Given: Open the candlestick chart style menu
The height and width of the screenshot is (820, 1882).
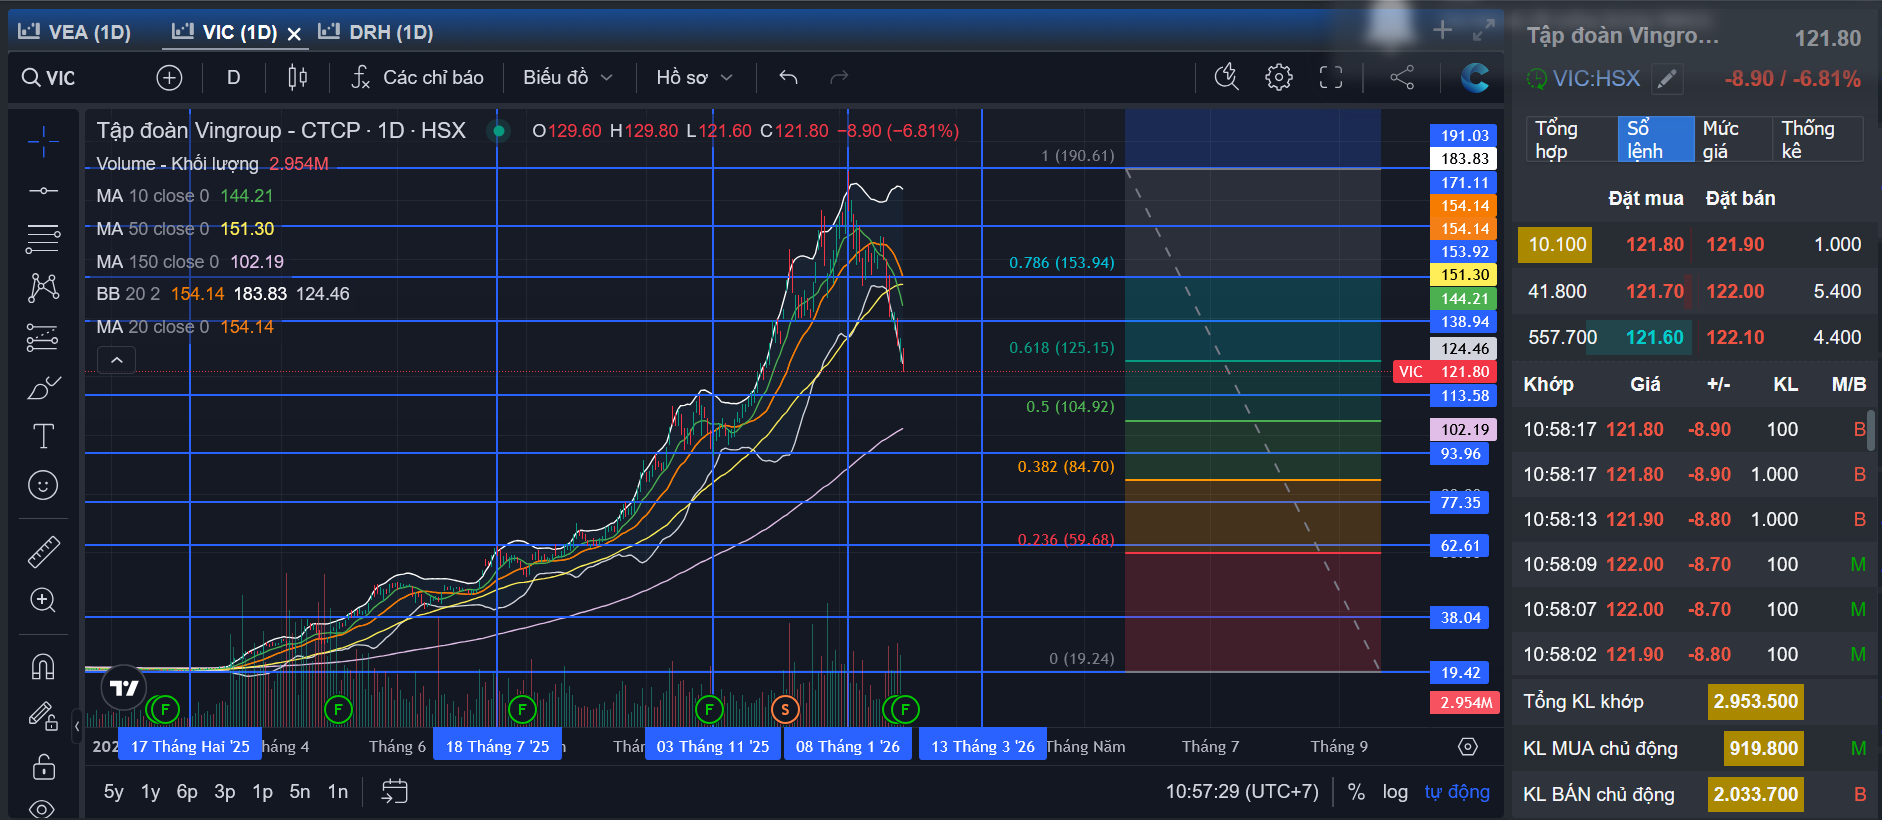Looking at the screenshot, I should tap(297, 77).
